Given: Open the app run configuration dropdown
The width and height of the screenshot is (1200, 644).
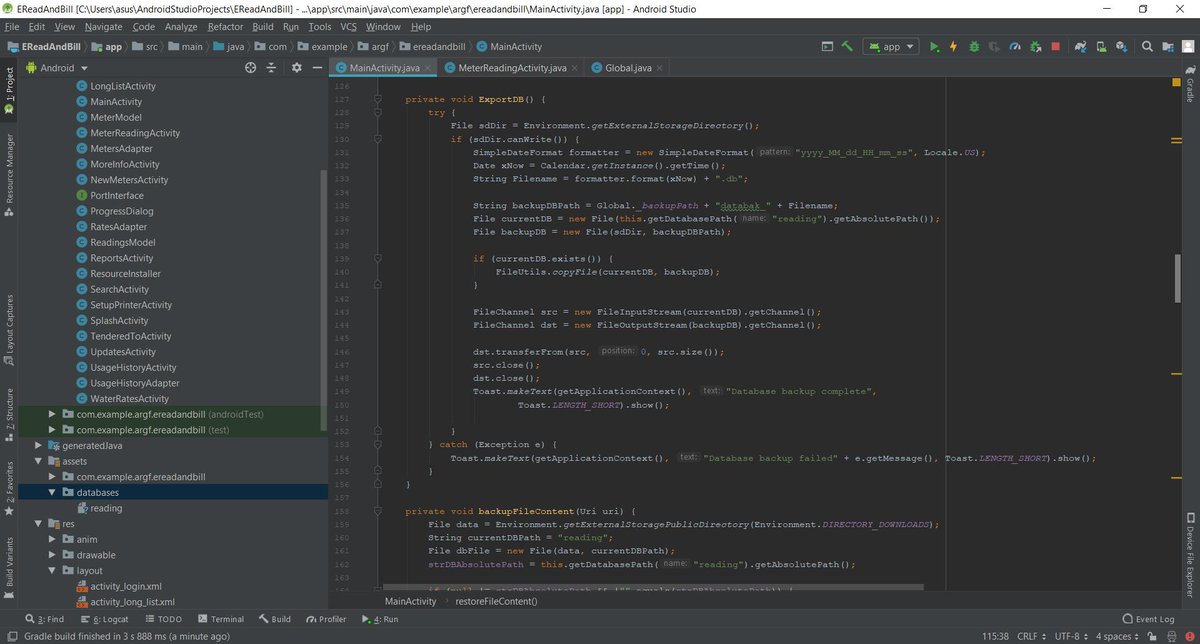Looking at the screenshot, I should [893, 46].
